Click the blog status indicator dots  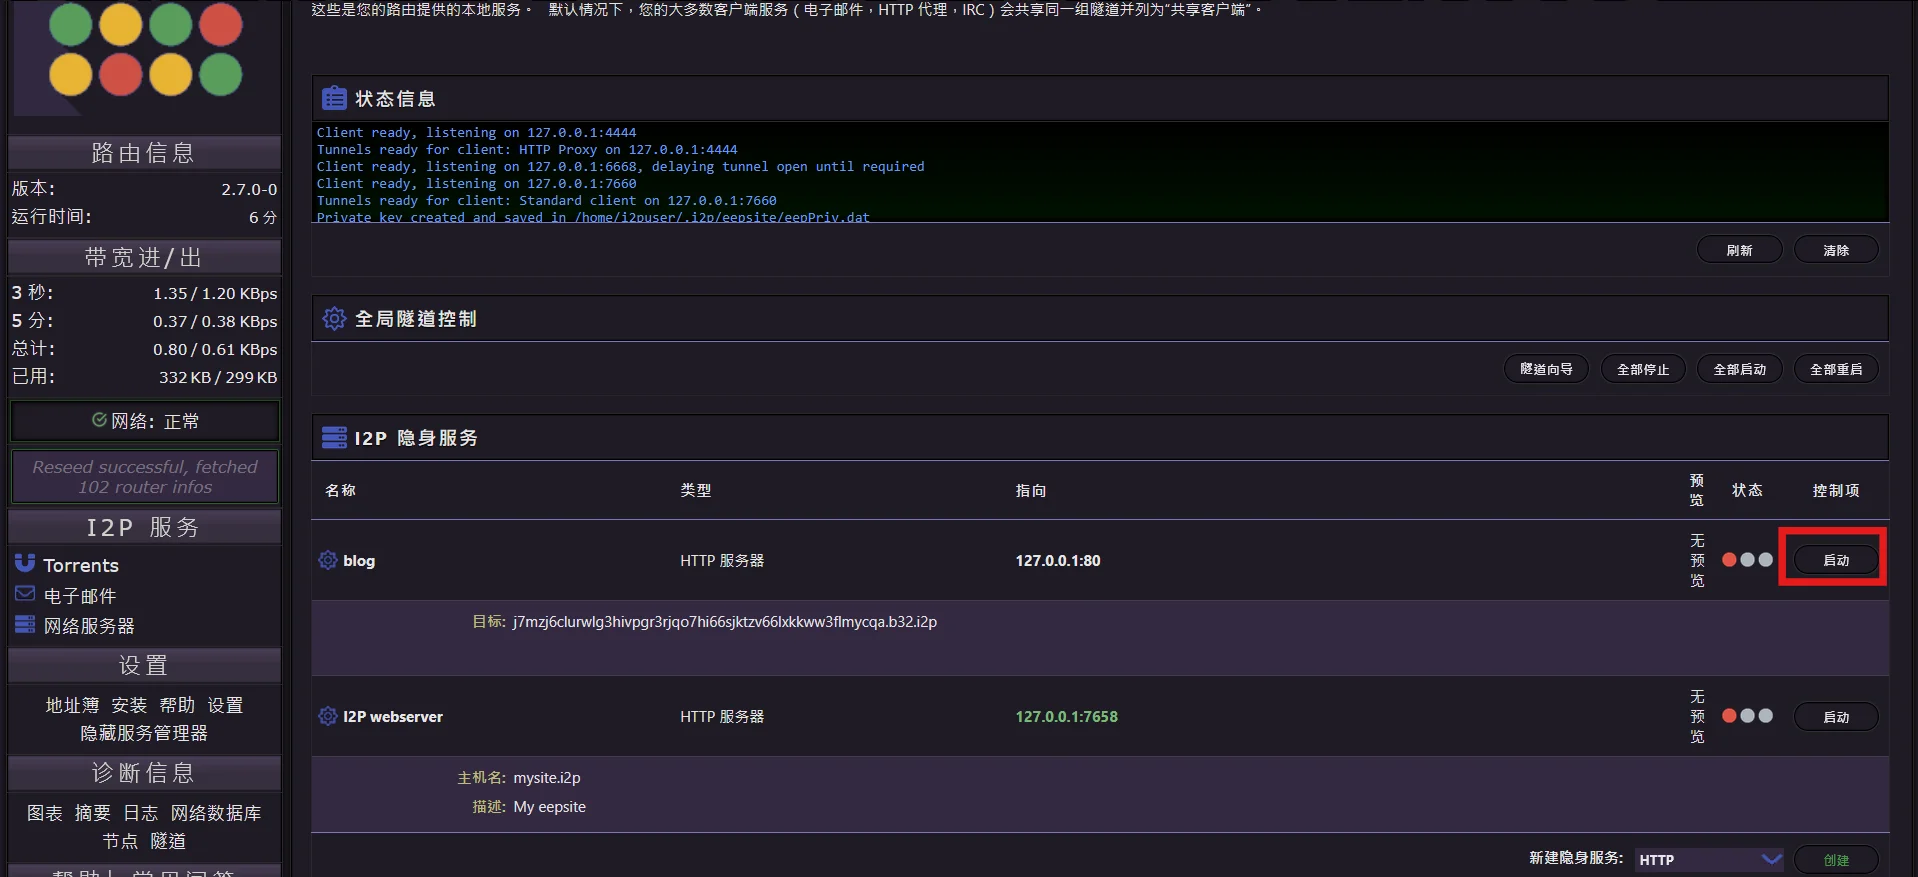tap(1746, 560)
